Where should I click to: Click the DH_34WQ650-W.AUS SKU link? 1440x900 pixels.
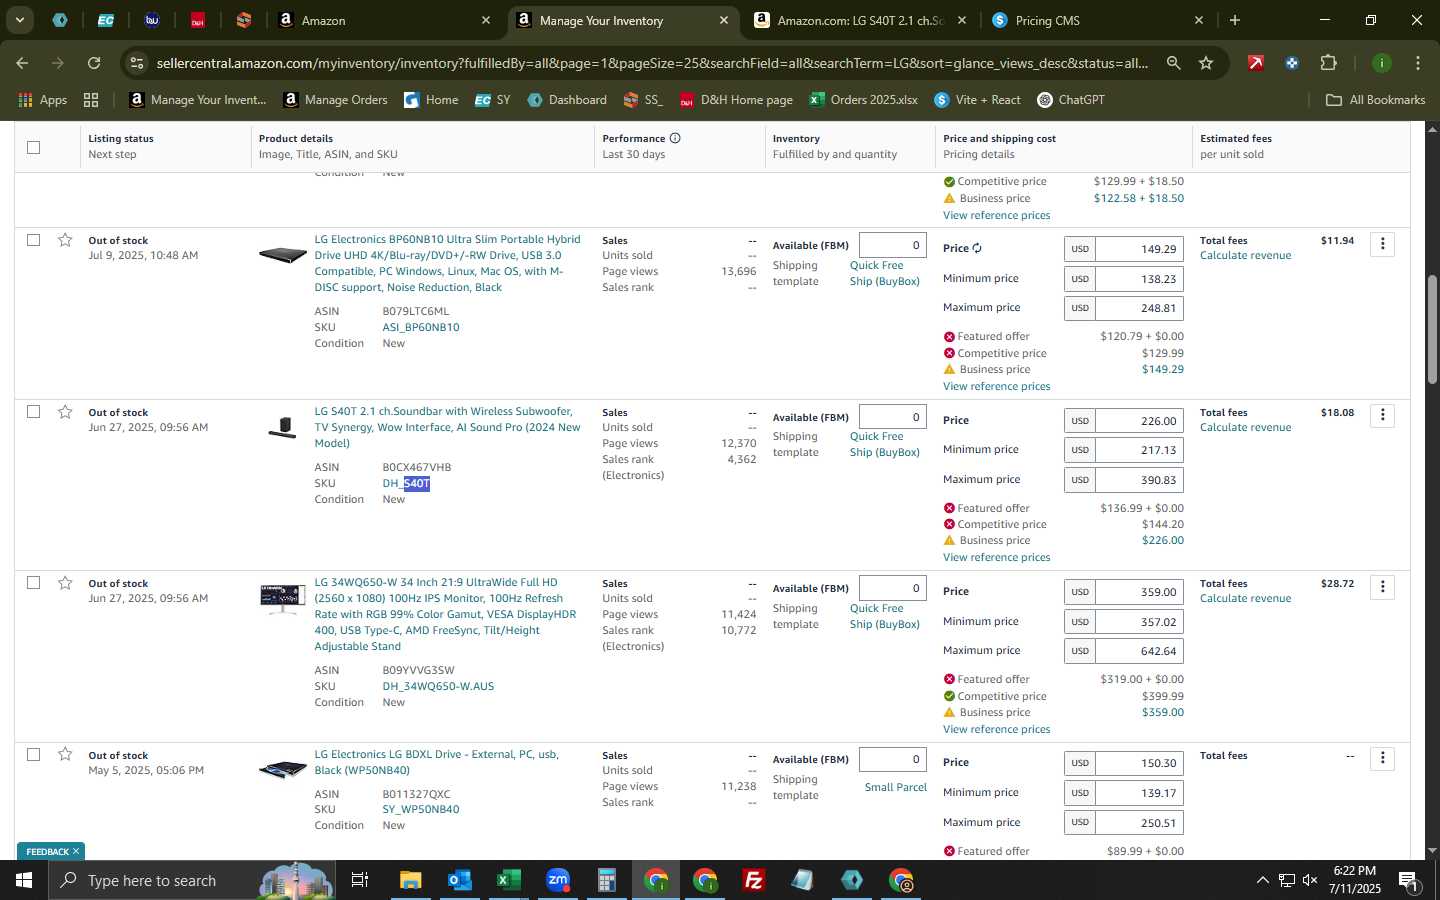pos(438,686)
